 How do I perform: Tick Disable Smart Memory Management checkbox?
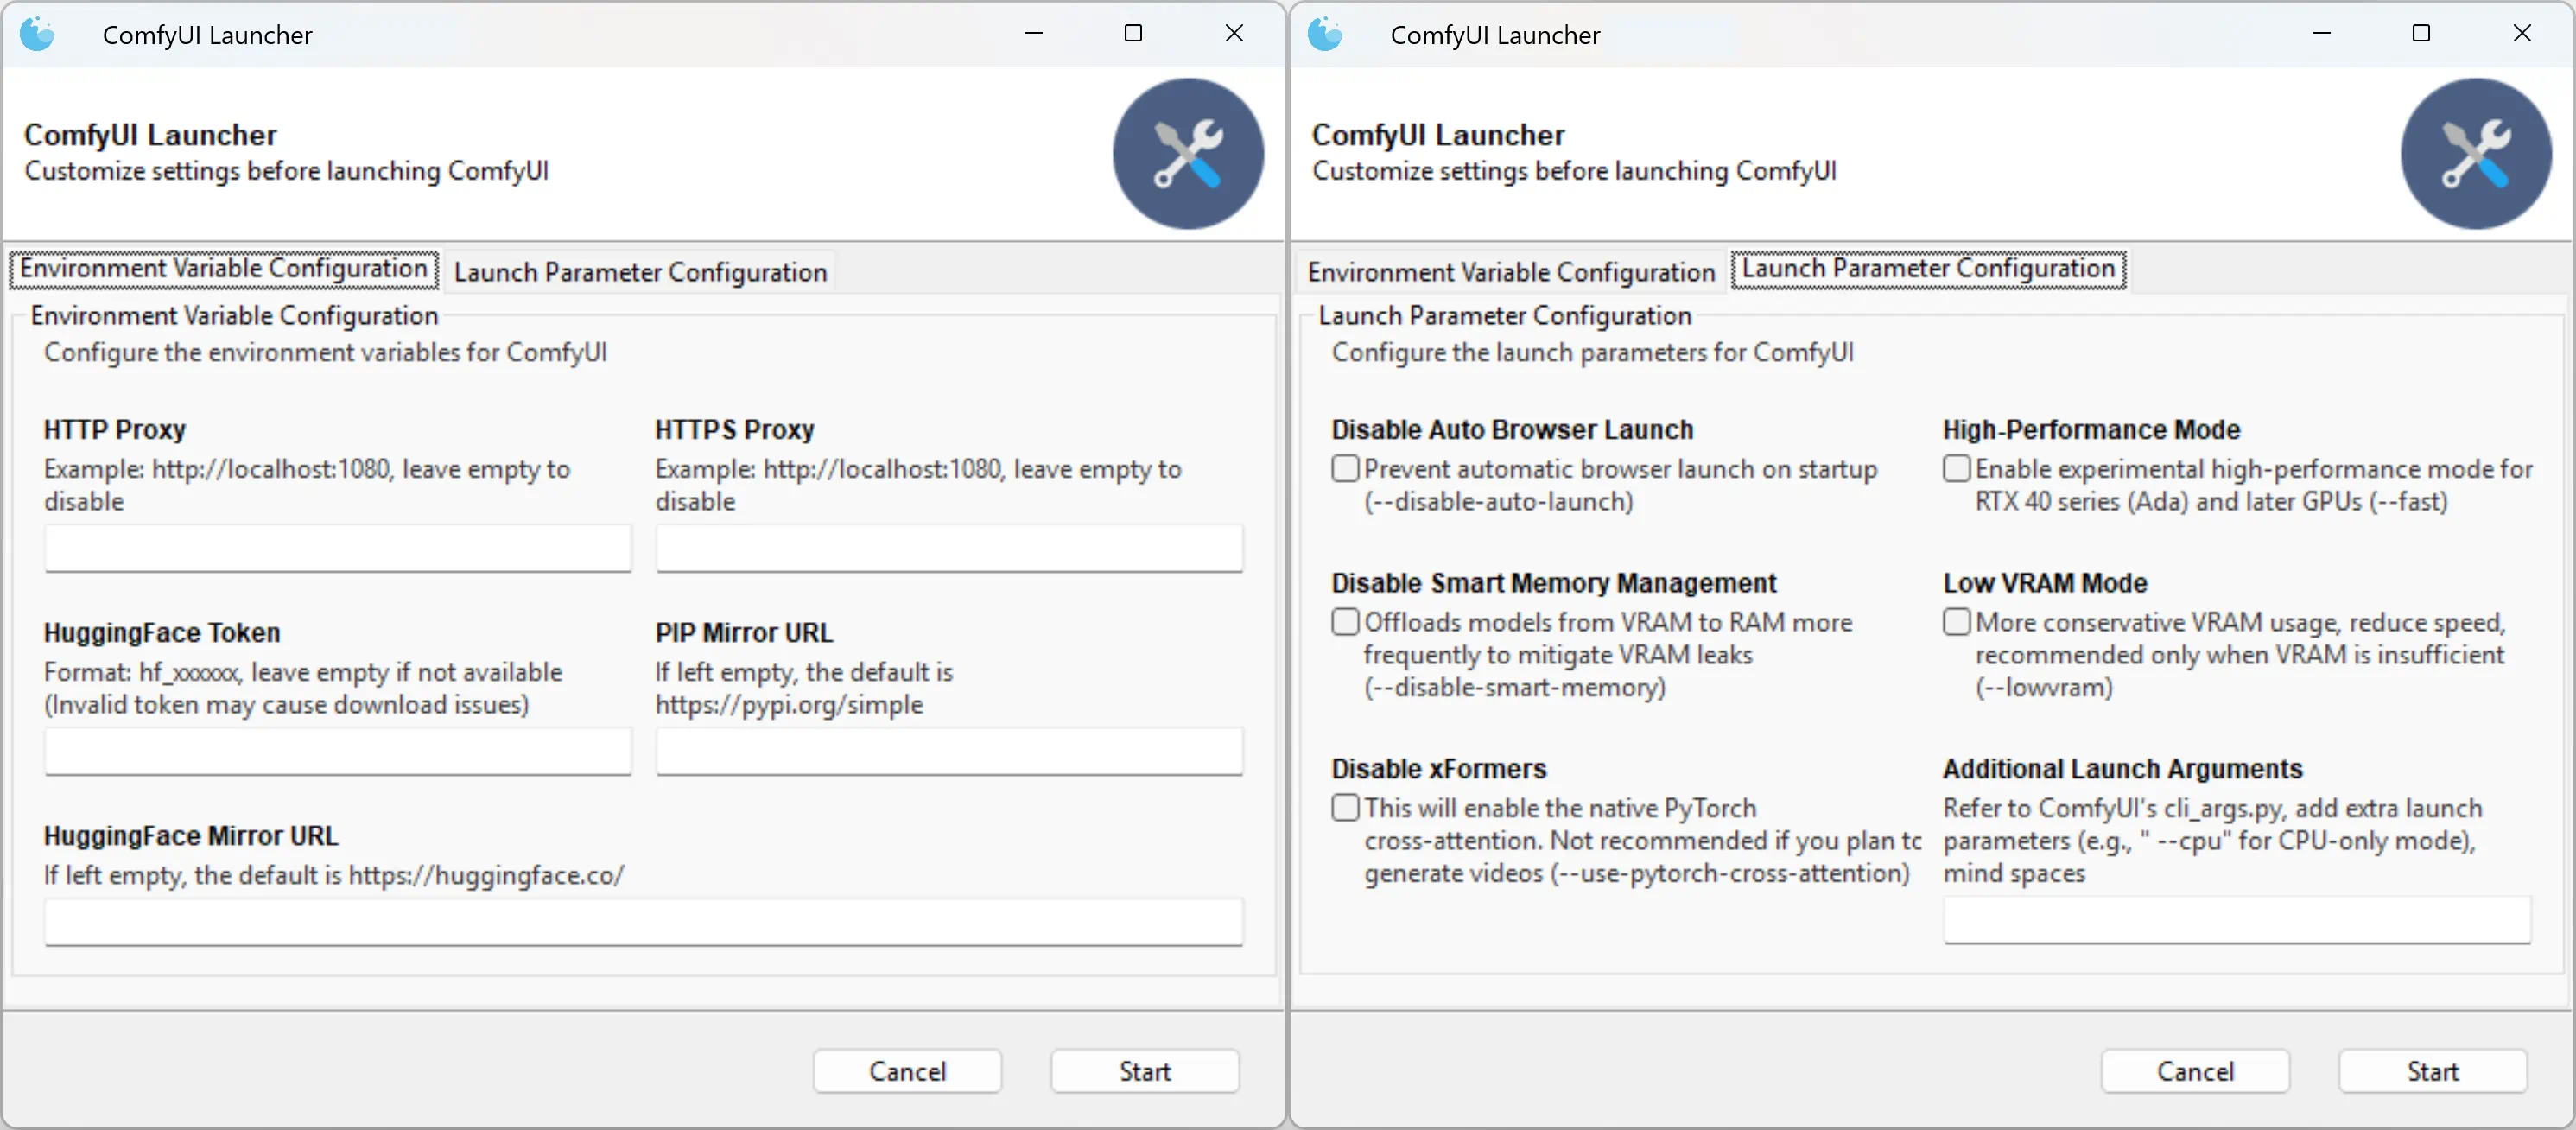pyautogui.click(x=1346, y=621)
